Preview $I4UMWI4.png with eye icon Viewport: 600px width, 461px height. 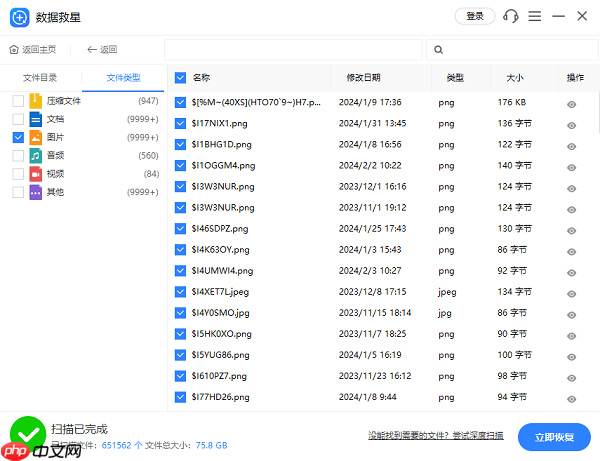click(x=572, y=273)
